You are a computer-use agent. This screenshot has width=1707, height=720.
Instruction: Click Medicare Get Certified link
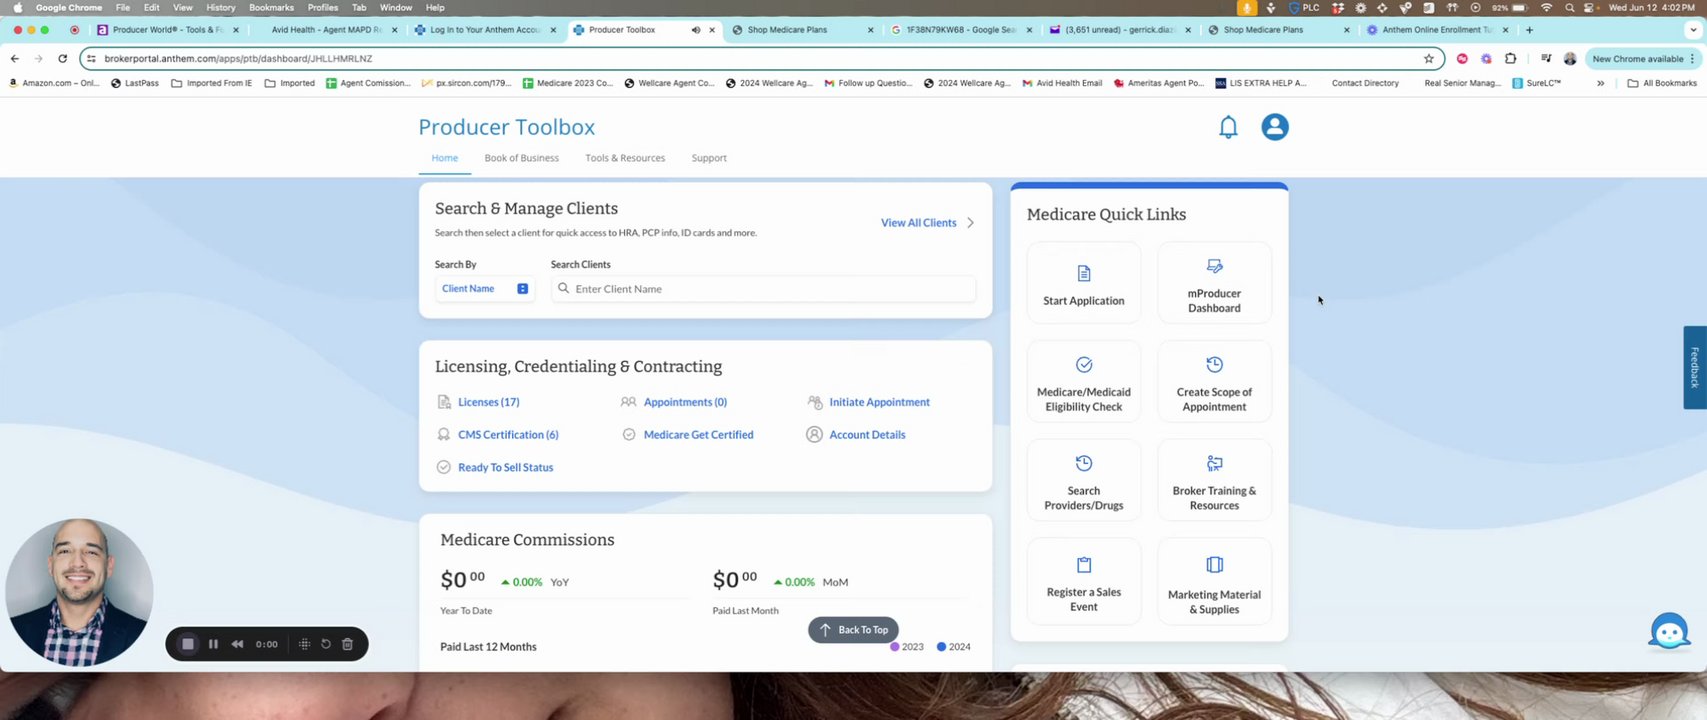[698, 435]
